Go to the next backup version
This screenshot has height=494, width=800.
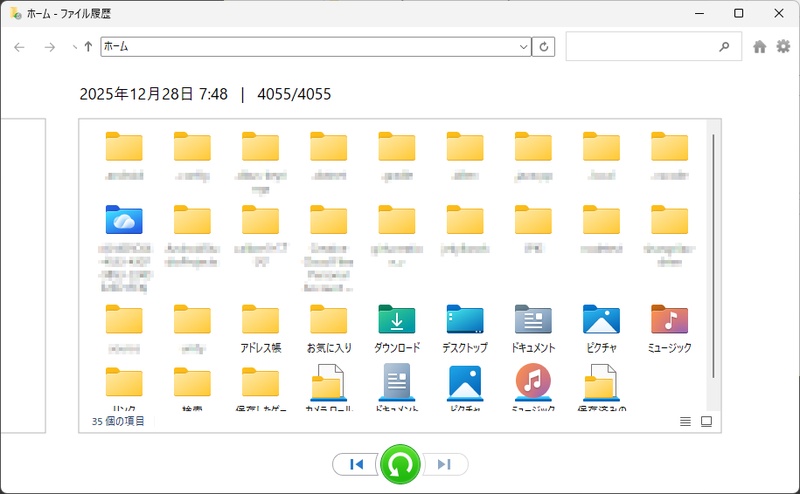445,464
